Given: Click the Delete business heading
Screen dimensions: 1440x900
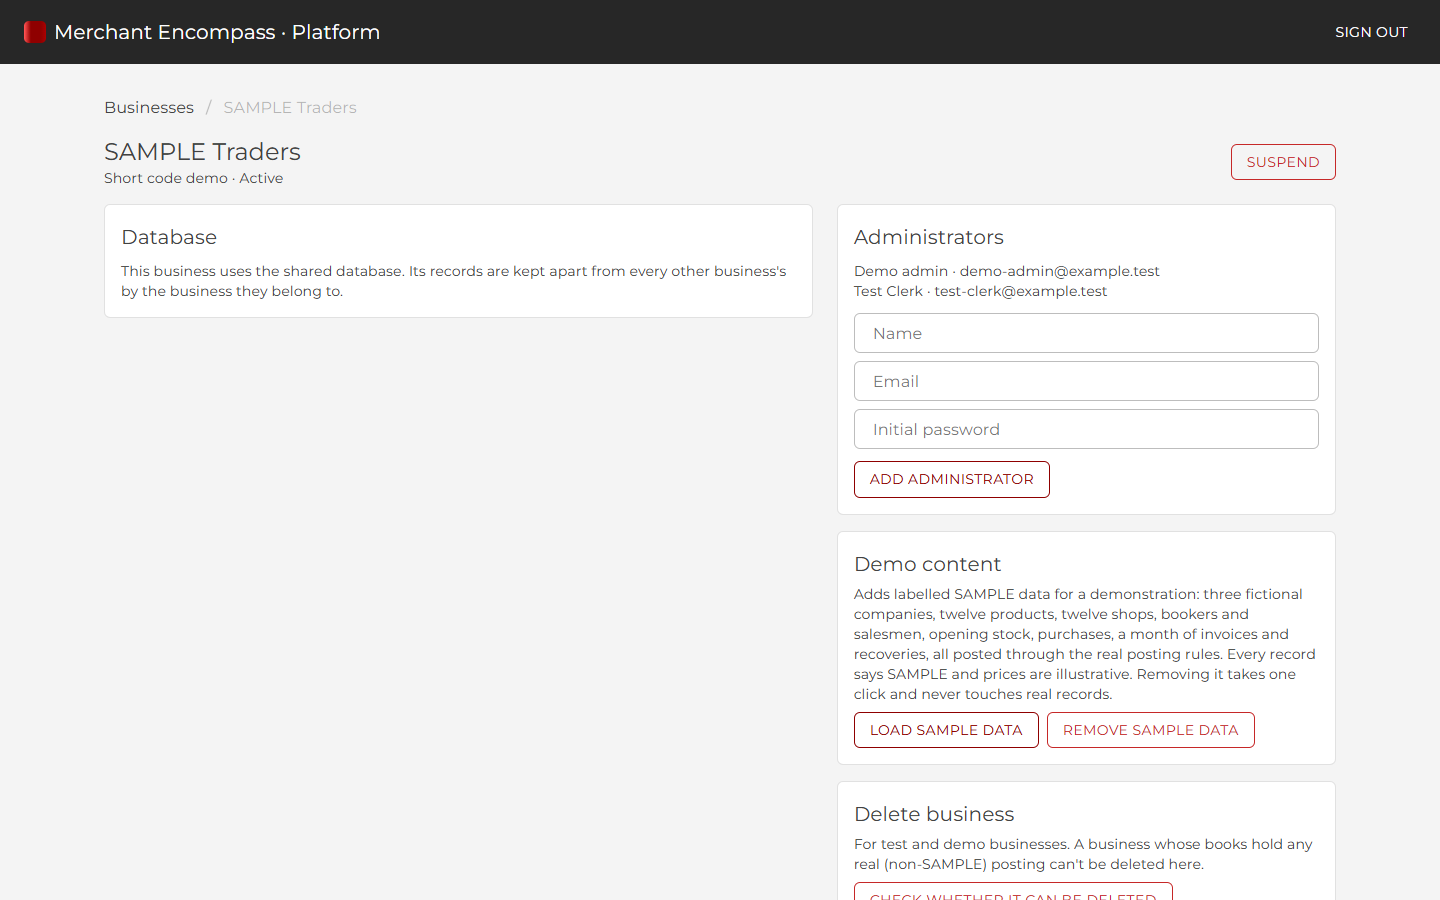Looking at the screenshot, I should coord(934,814).
